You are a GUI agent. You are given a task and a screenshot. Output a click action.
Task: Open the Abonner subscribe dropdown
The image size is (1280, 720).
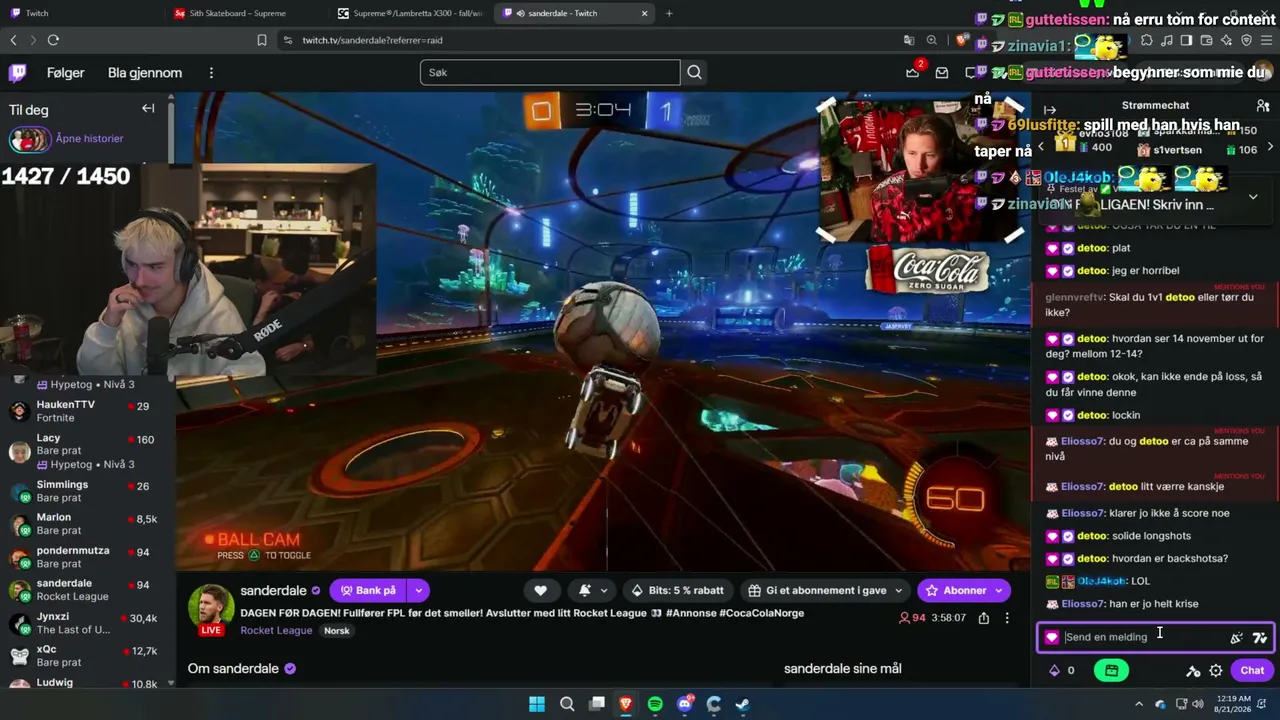pyautogui.click(x=998, y=590)
